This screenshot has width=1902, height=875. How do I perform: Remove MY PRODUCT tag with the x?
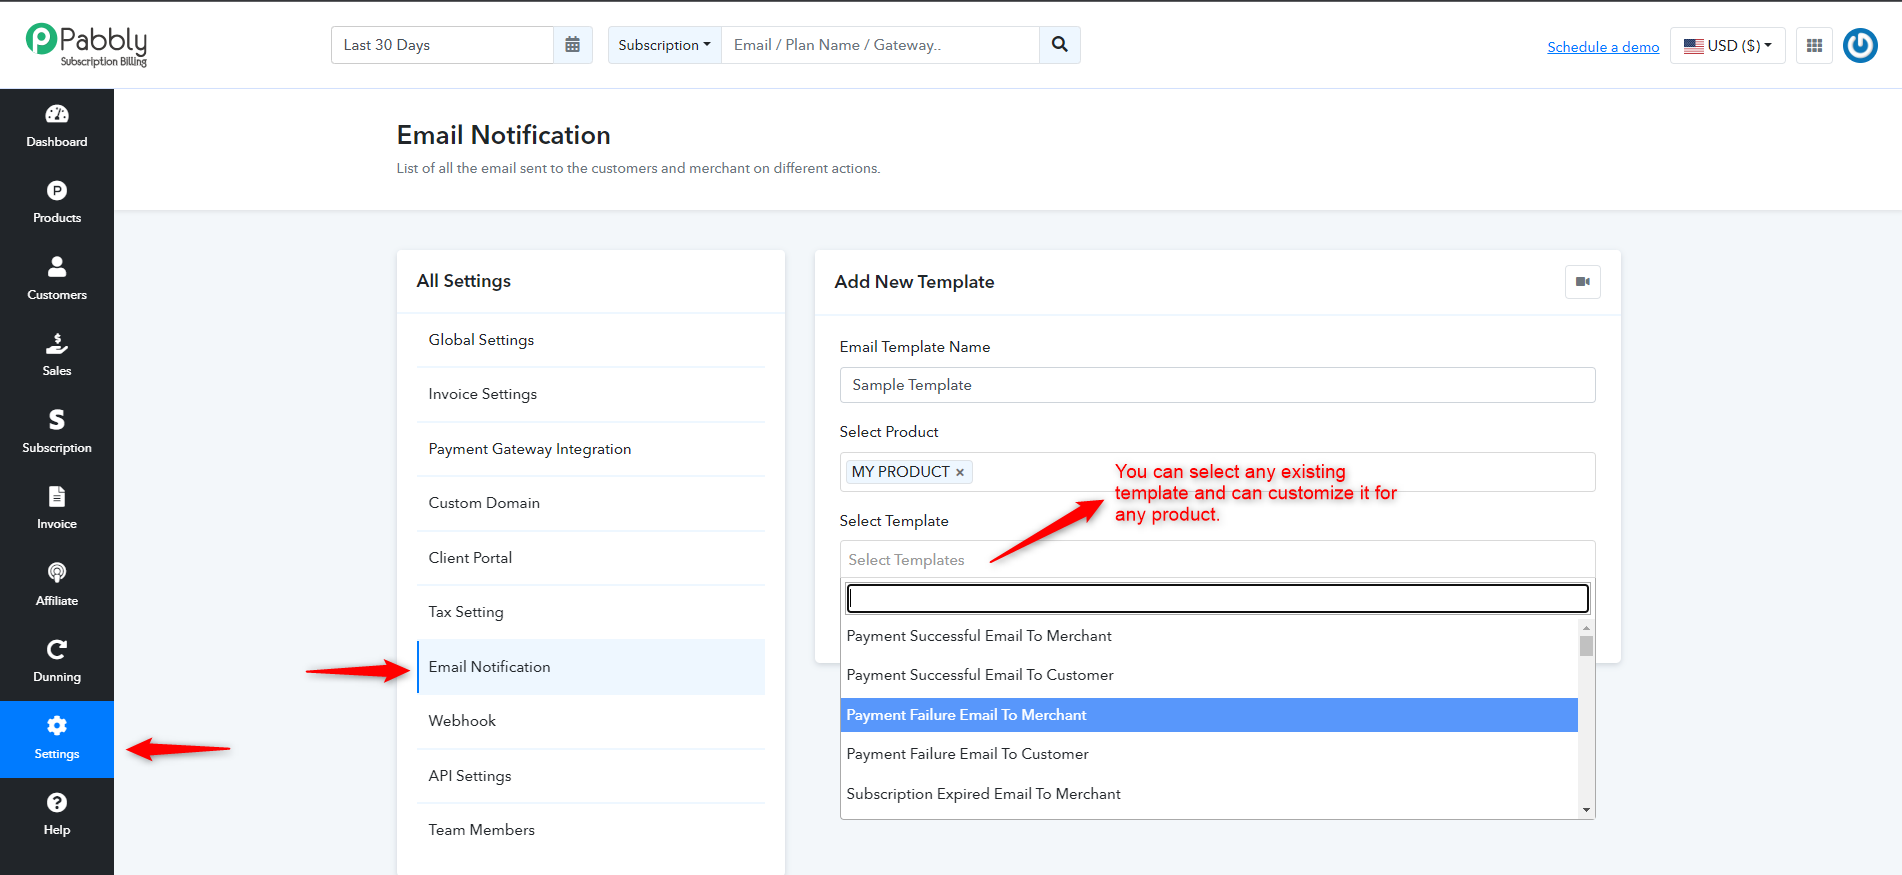[960, 472]
